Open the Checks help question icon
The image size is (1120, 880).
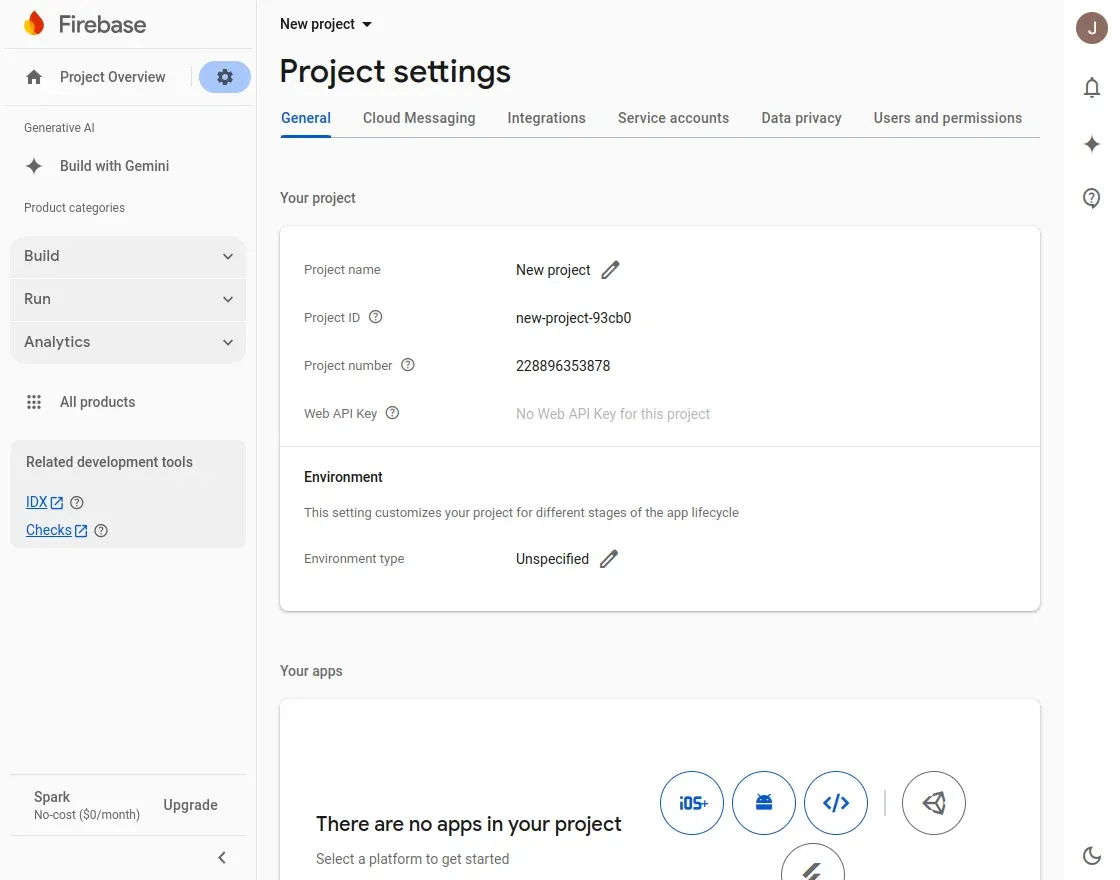coord(101,531)
